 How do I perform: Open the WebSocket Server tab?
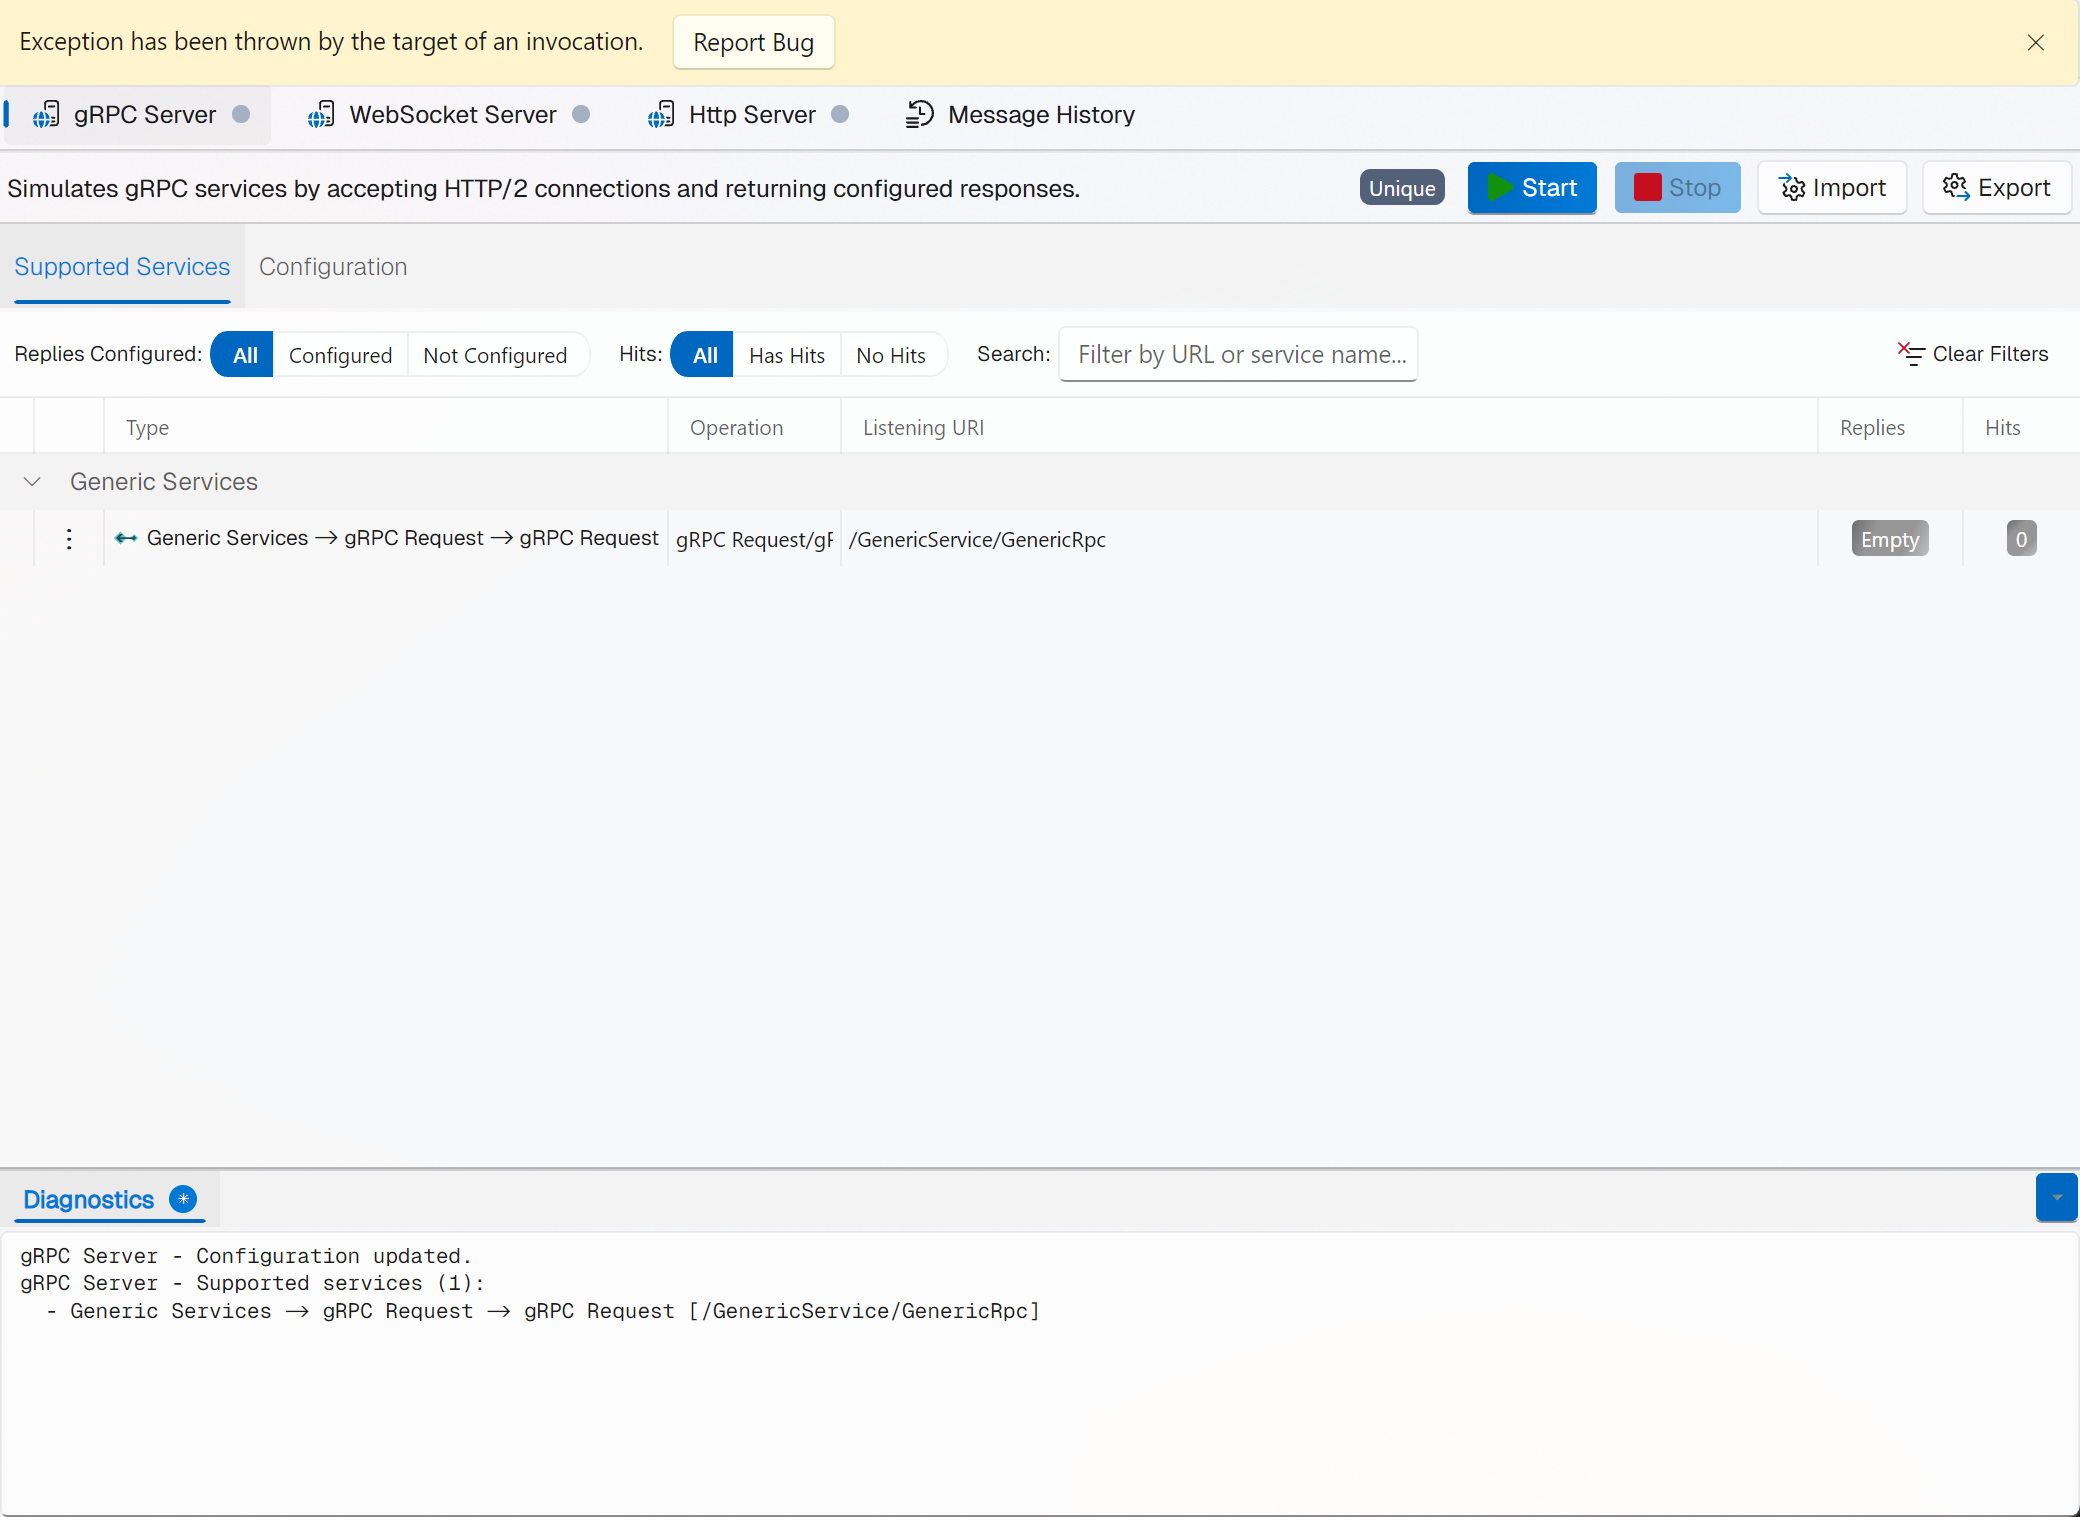click(x=450, y=115)
